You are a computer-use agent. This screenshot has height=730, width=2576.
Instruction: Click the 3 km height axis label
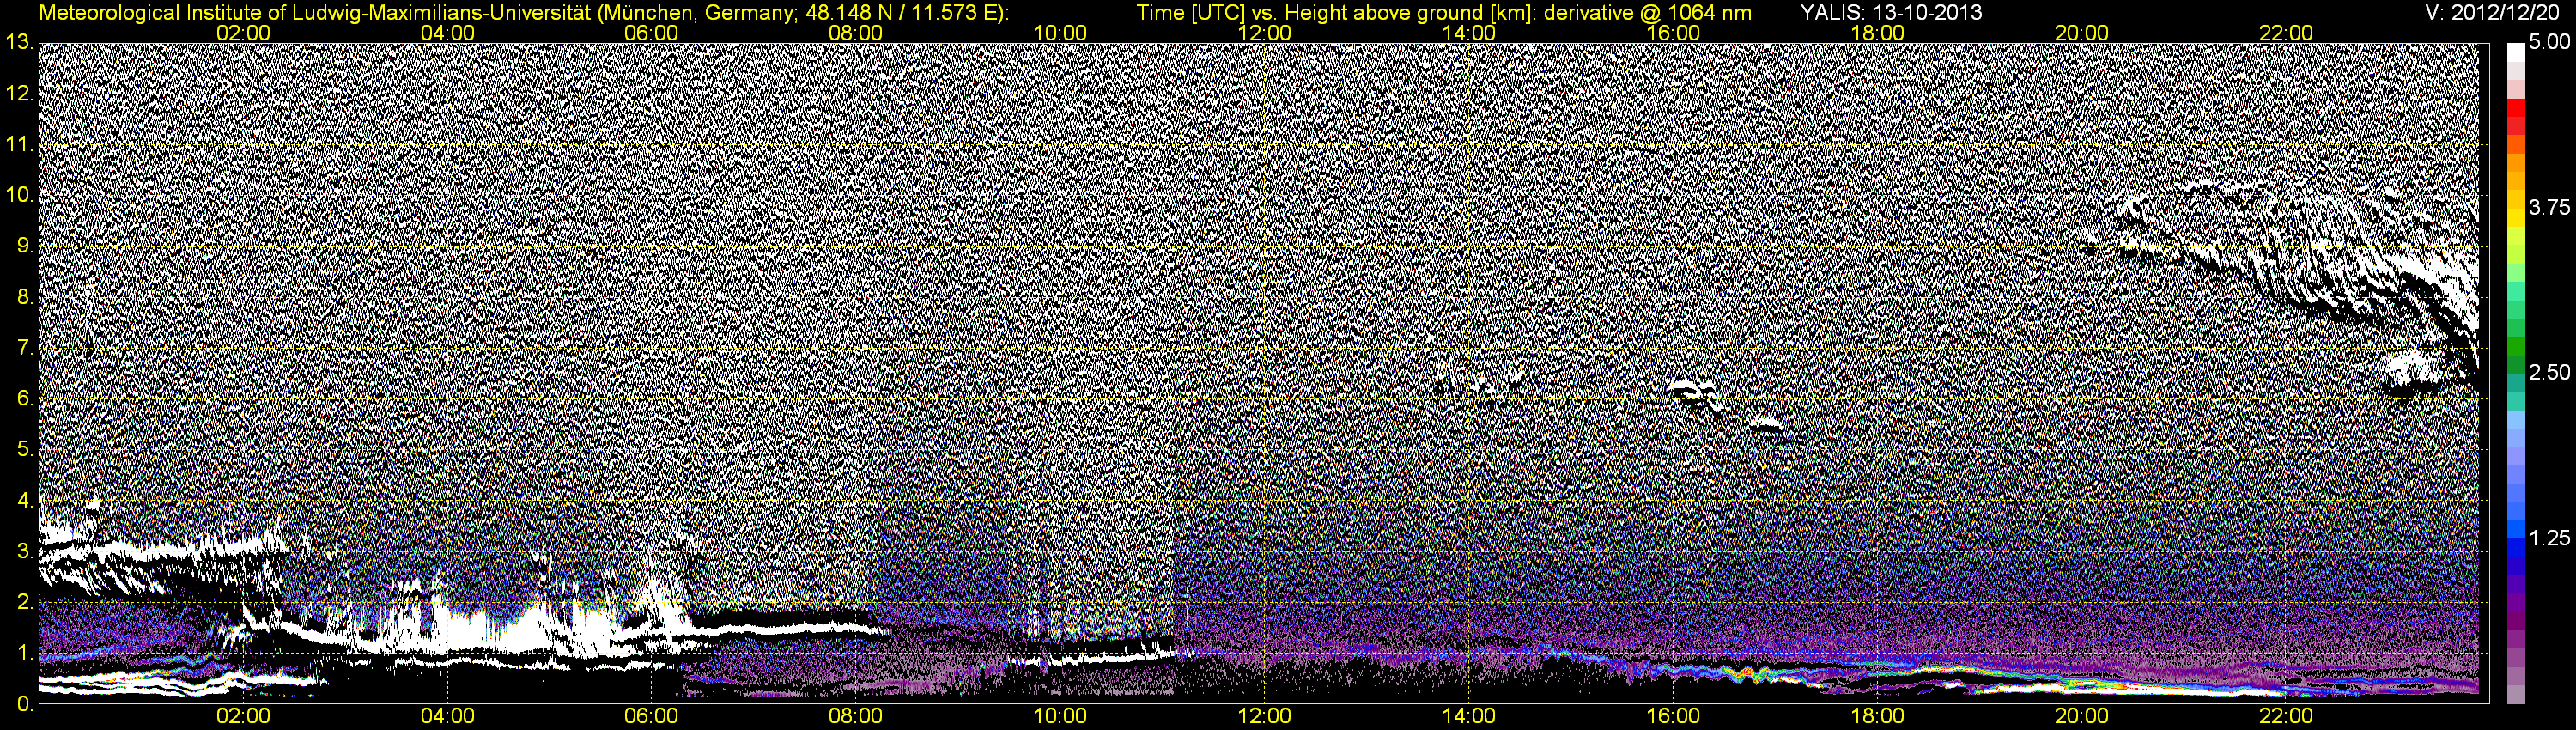pyautogui.click(x=24, y=551)
